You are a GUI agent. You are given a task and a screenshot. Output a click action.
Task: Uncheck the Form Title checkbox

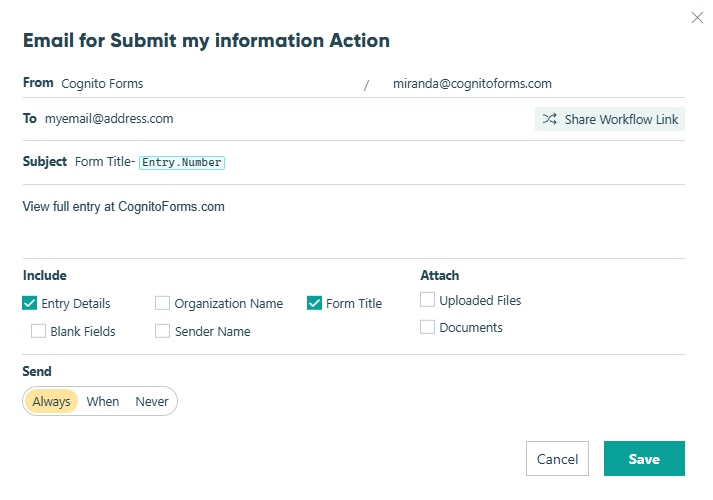coord(314,303)
